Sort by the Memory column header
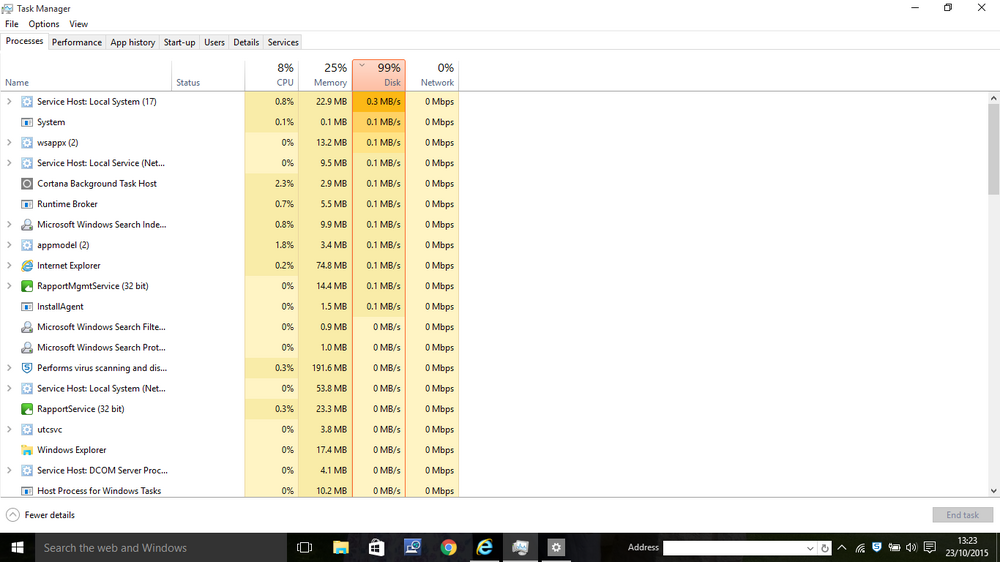Image resolution: width=1000 pixels, height=562 pixels. (x=325, y=75)
